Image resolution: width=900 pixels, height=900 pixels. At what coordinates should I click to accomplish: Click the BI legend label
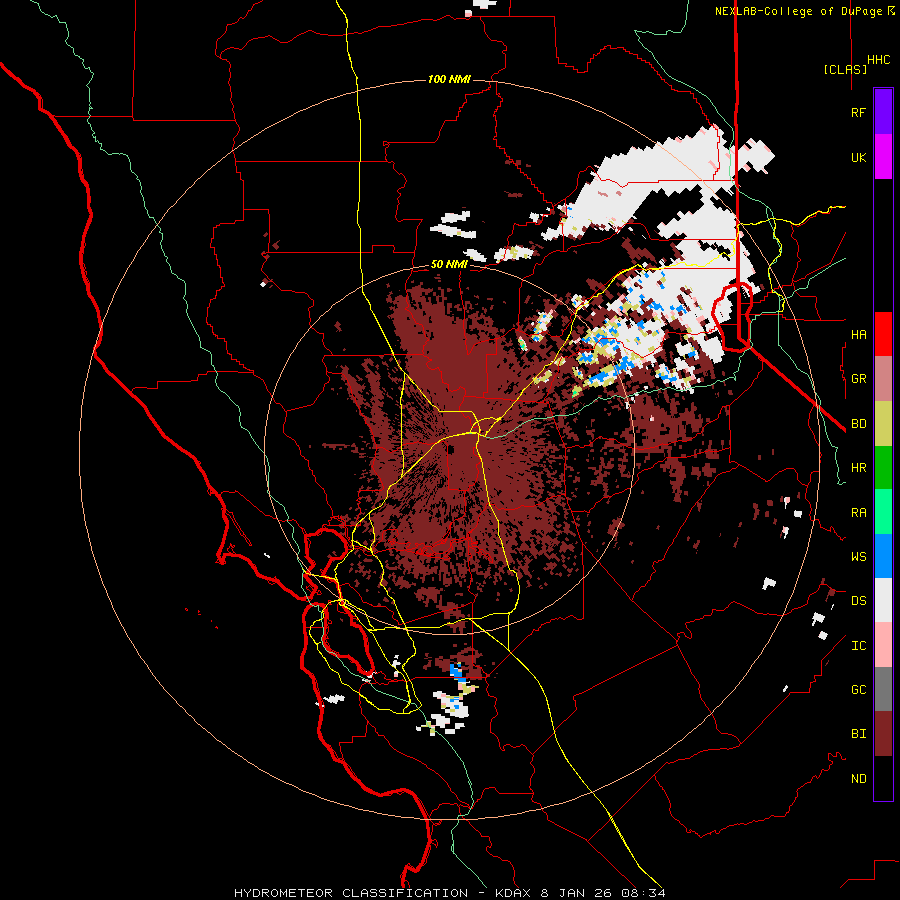click(858, 734)
